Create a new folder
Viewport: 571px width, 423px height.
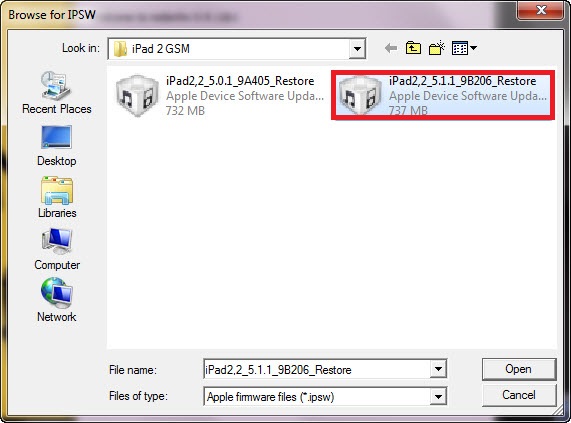pos(437,48)
